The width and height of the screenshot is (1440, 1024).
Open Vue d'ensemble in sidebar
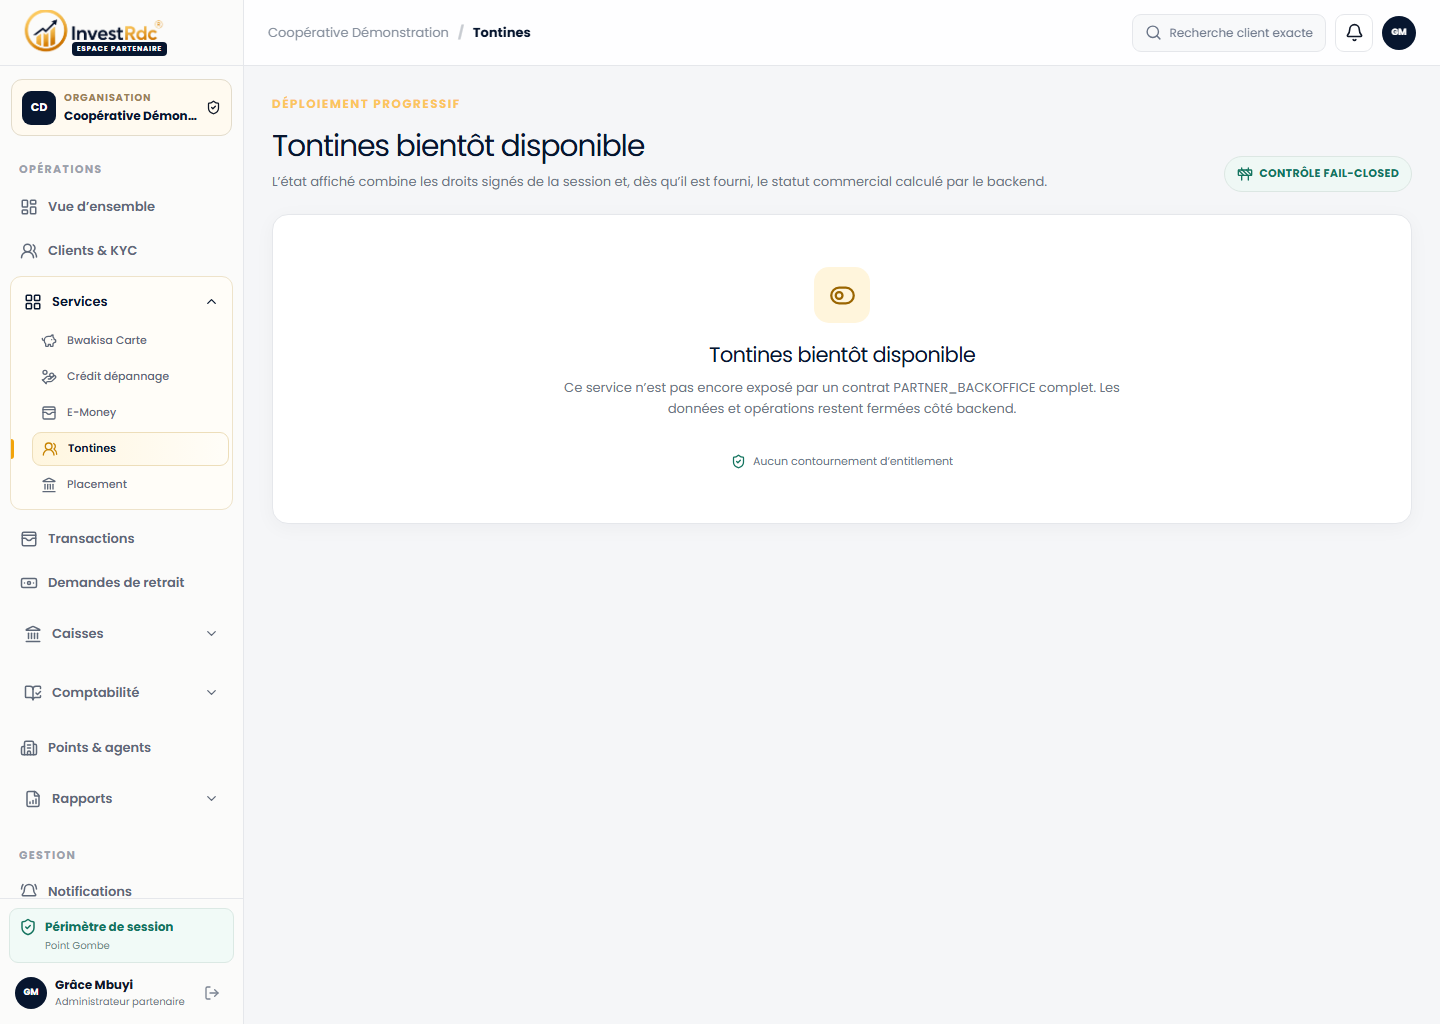[x=121, y=207]
